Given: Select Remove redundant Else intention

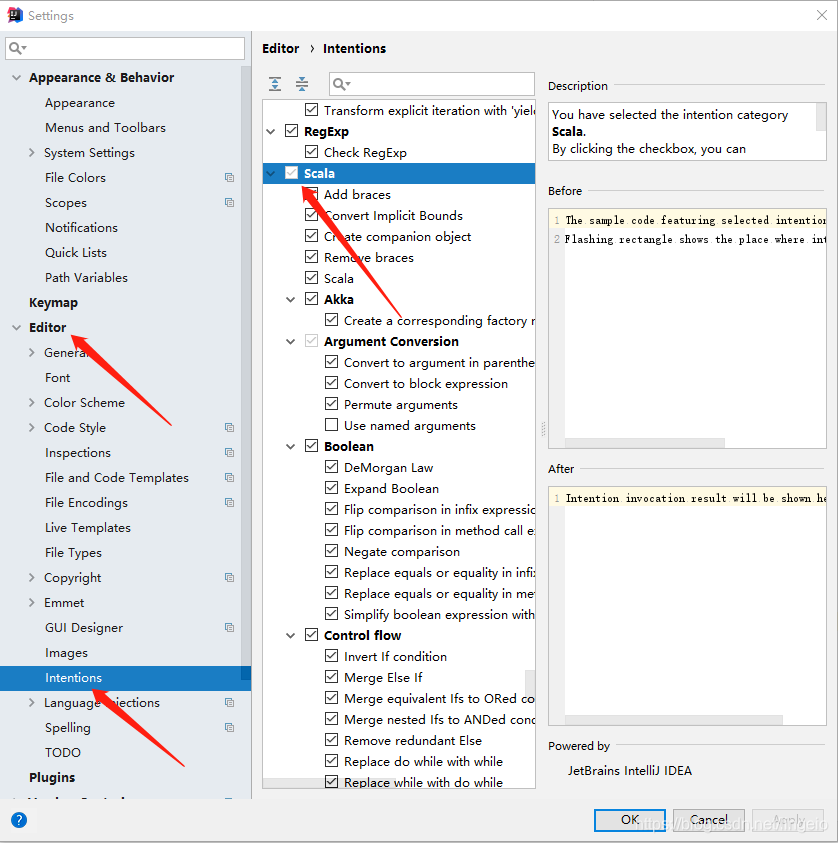Looking at the screenshot, I should [x=413, y=740].
